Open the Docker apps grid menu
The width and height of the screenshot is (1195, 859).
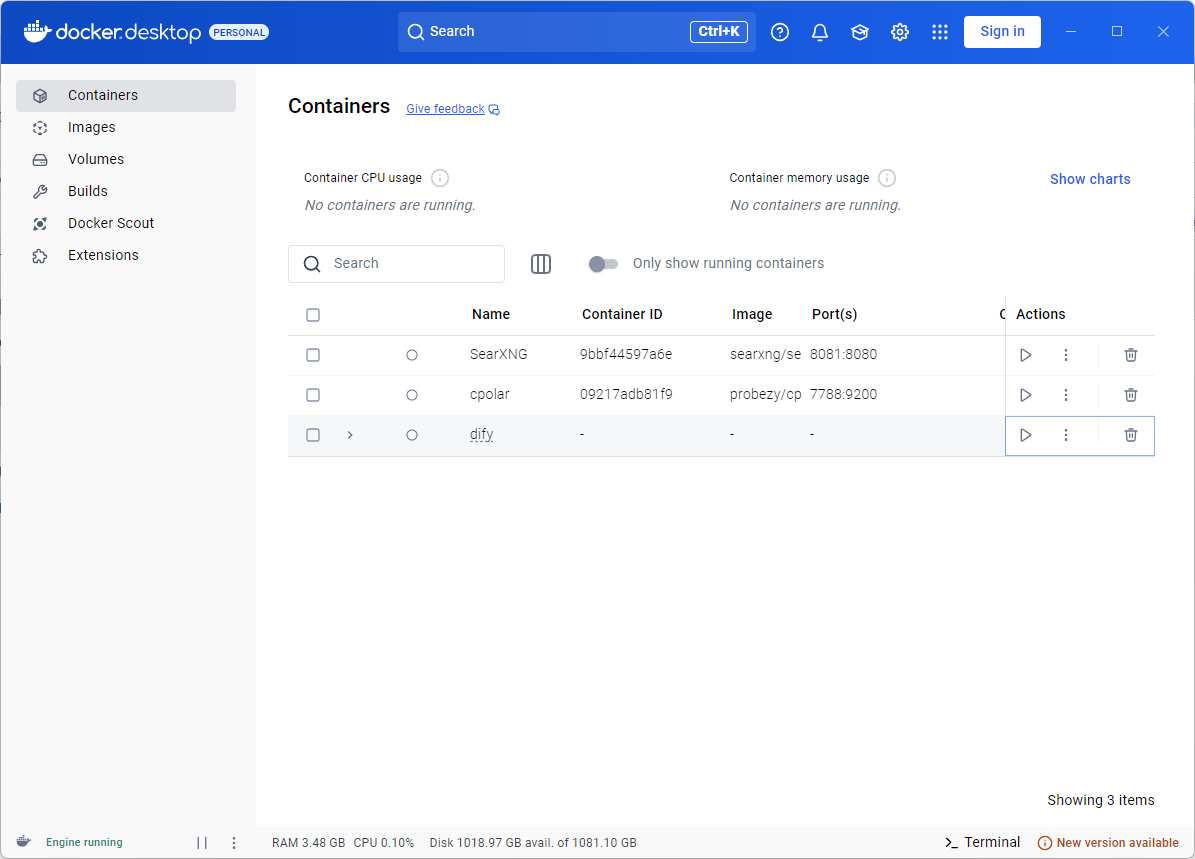[940, 32]
